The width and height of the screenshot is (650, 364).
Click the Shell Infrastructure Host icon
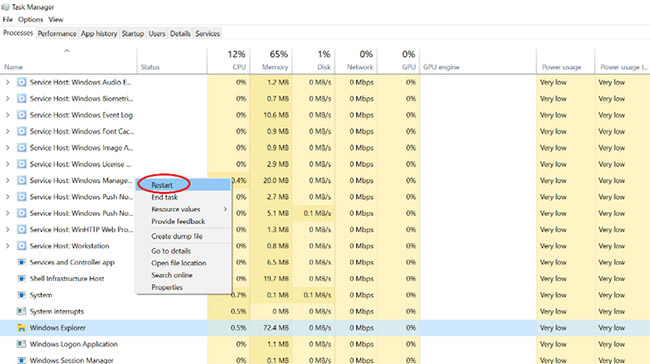pos(21,279)
